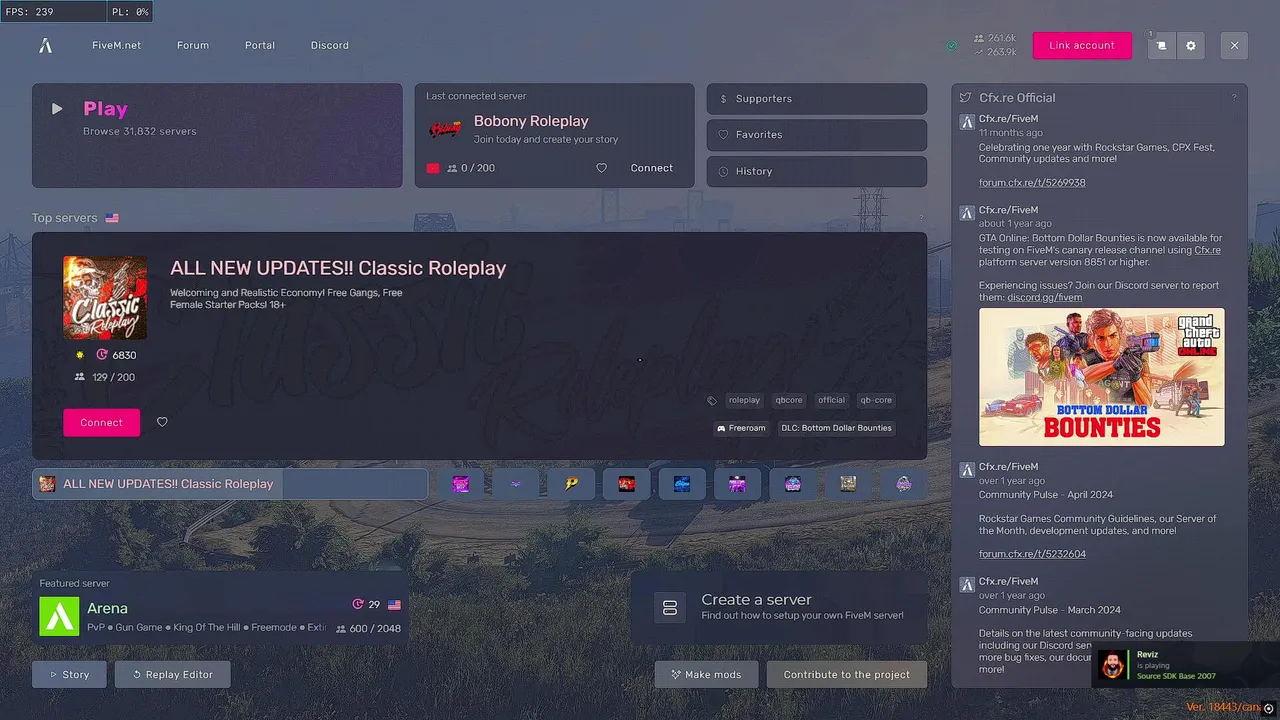Click Contribute to the project
Viewport: 1280px width, 720px height.
[847, 674]
